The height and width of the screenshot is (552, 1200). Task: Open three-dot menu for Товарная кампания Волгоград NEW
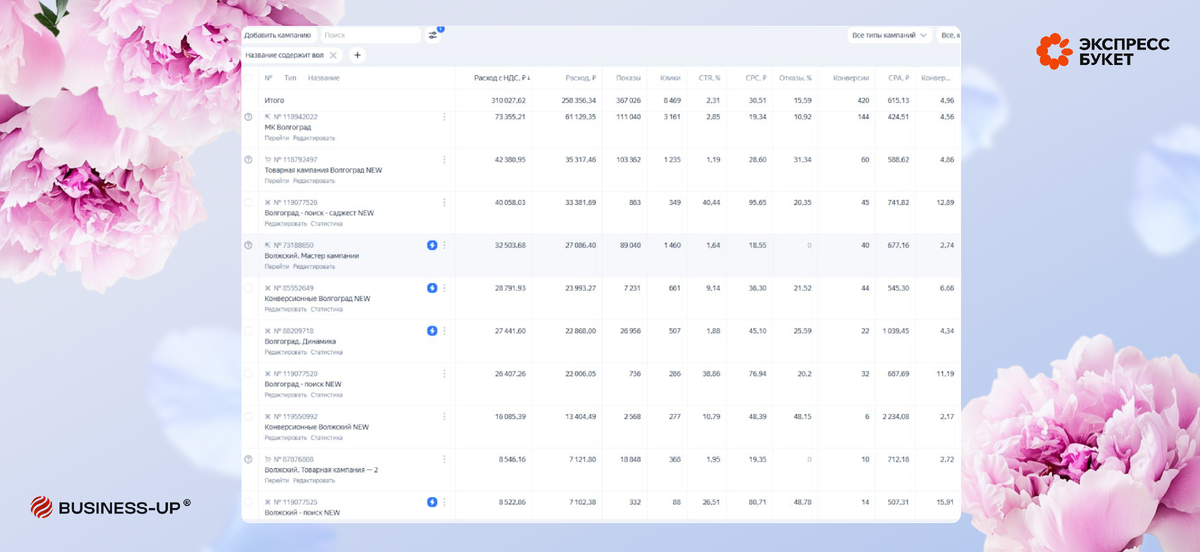(x=444, y=160)
